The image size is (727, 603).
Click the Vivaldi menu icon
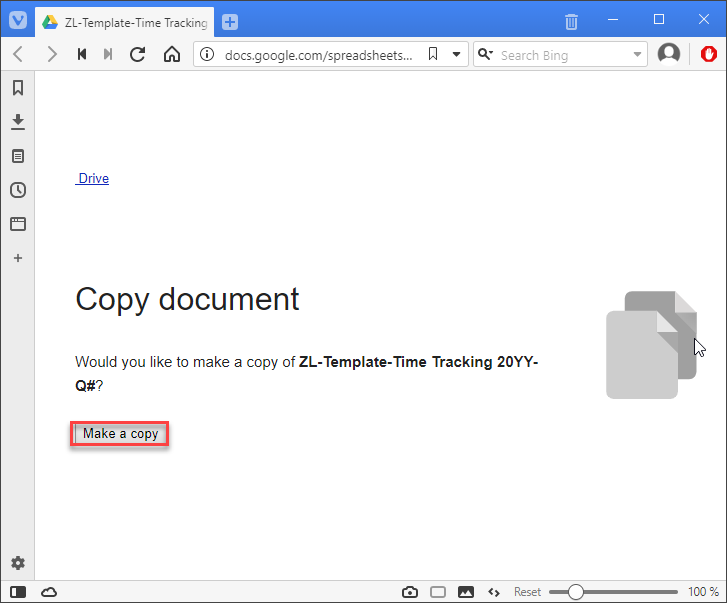point(17,20)
